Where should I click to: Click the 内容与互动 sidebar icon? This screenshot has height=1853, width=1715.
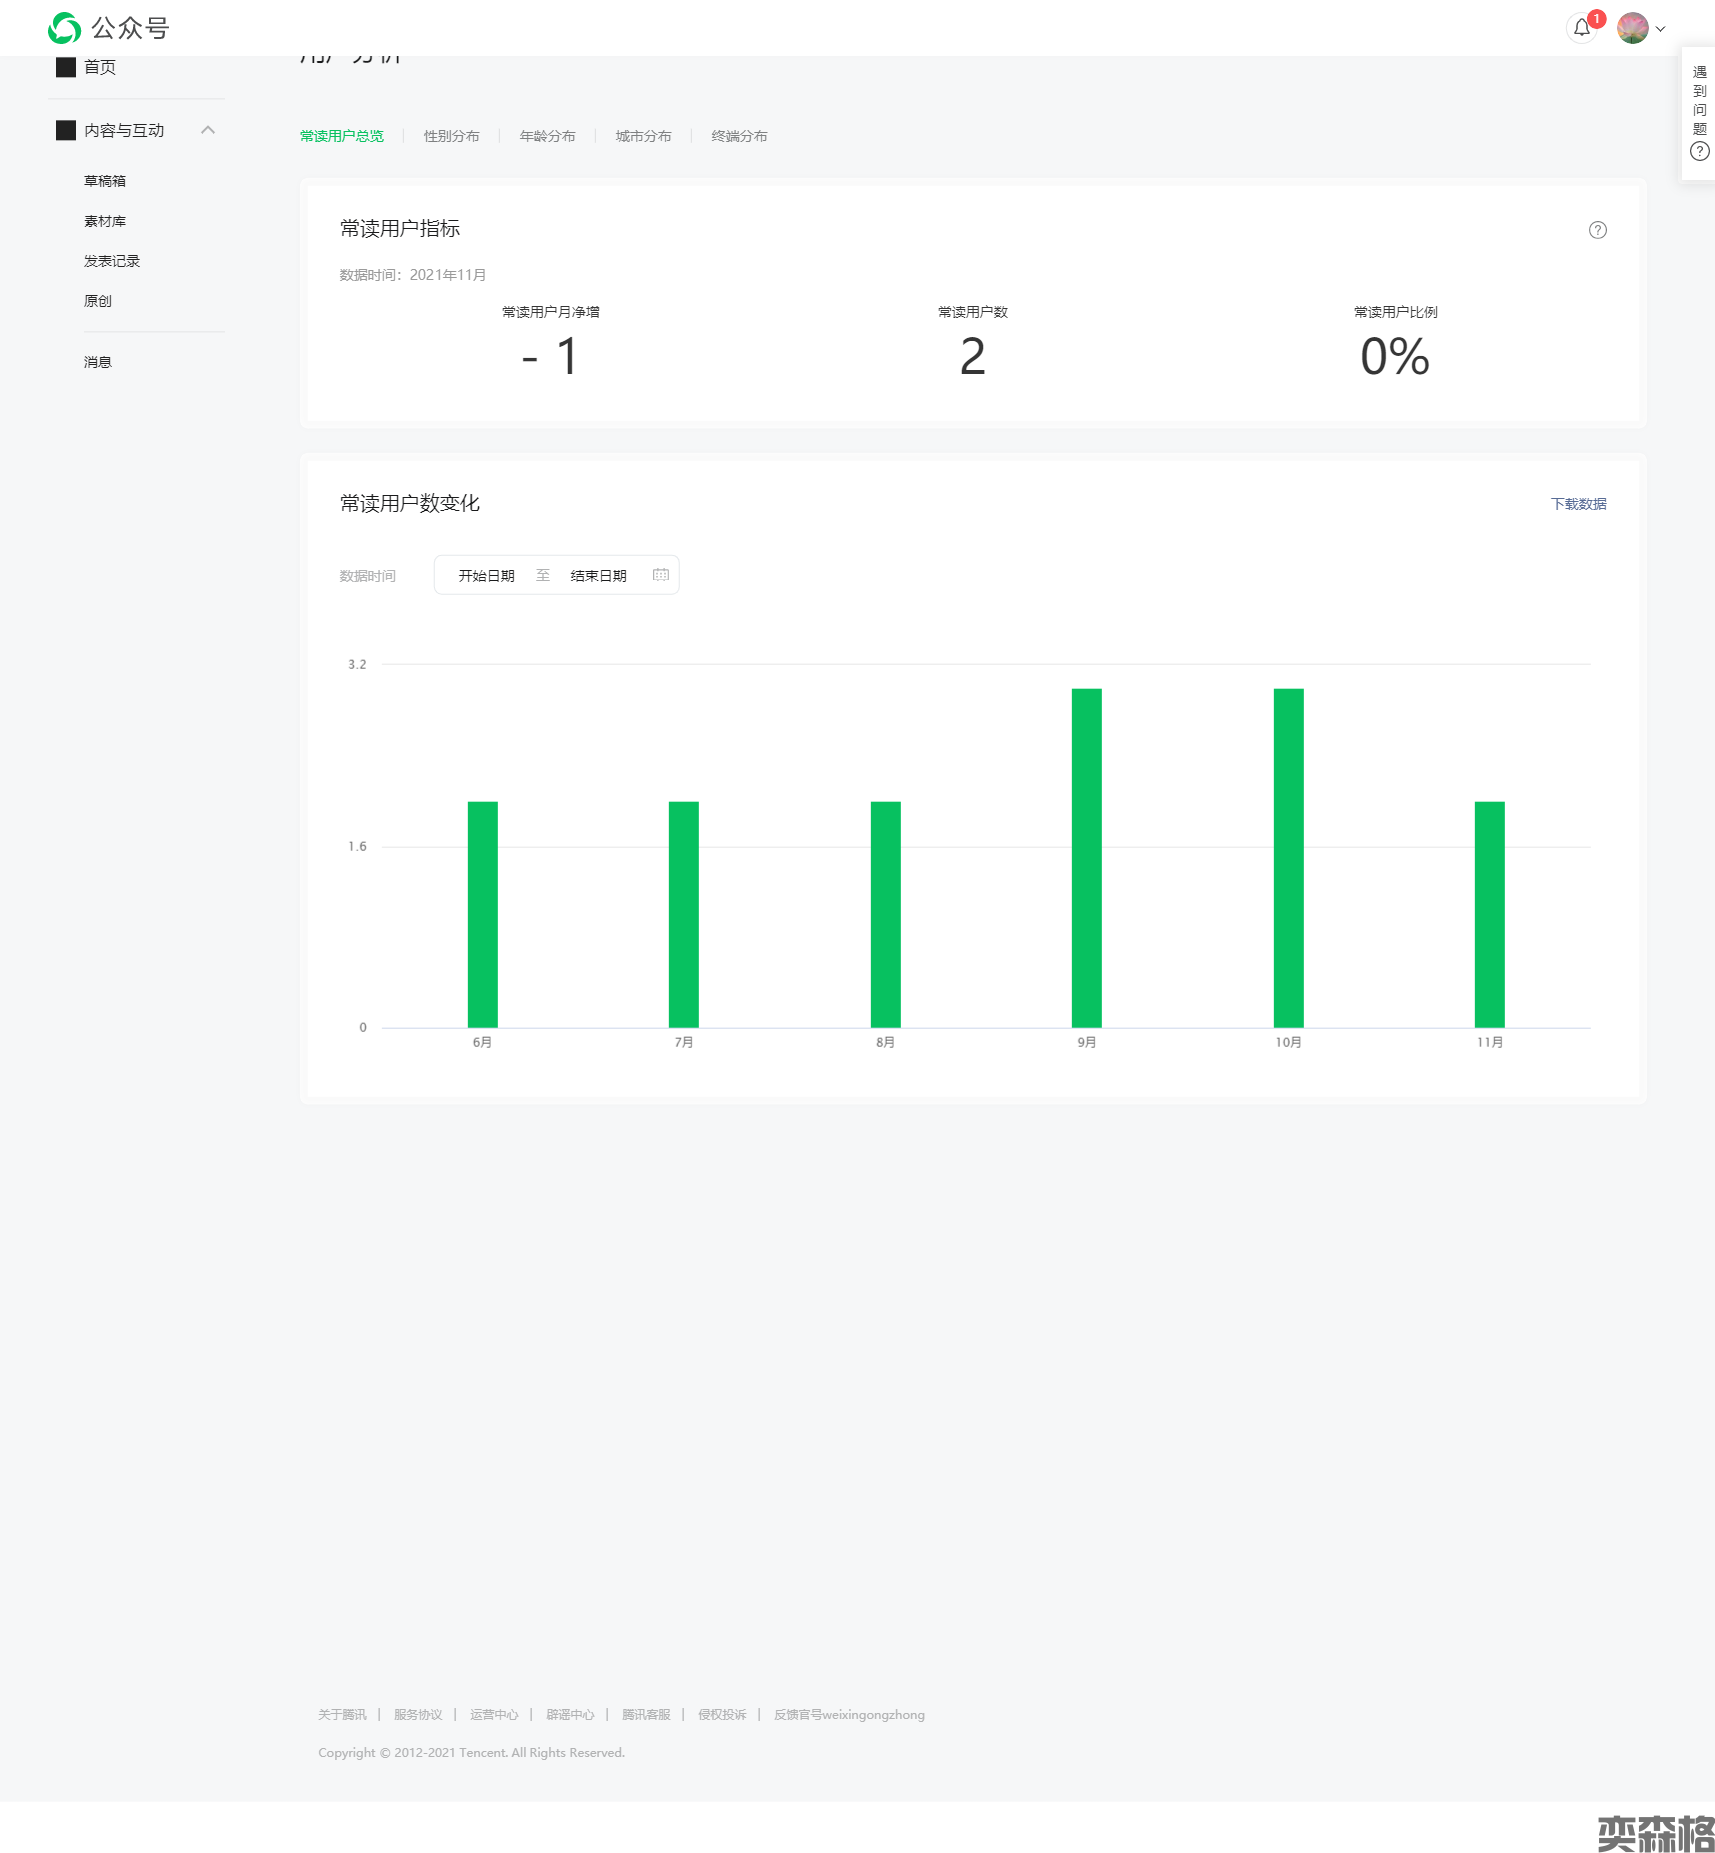66,130
